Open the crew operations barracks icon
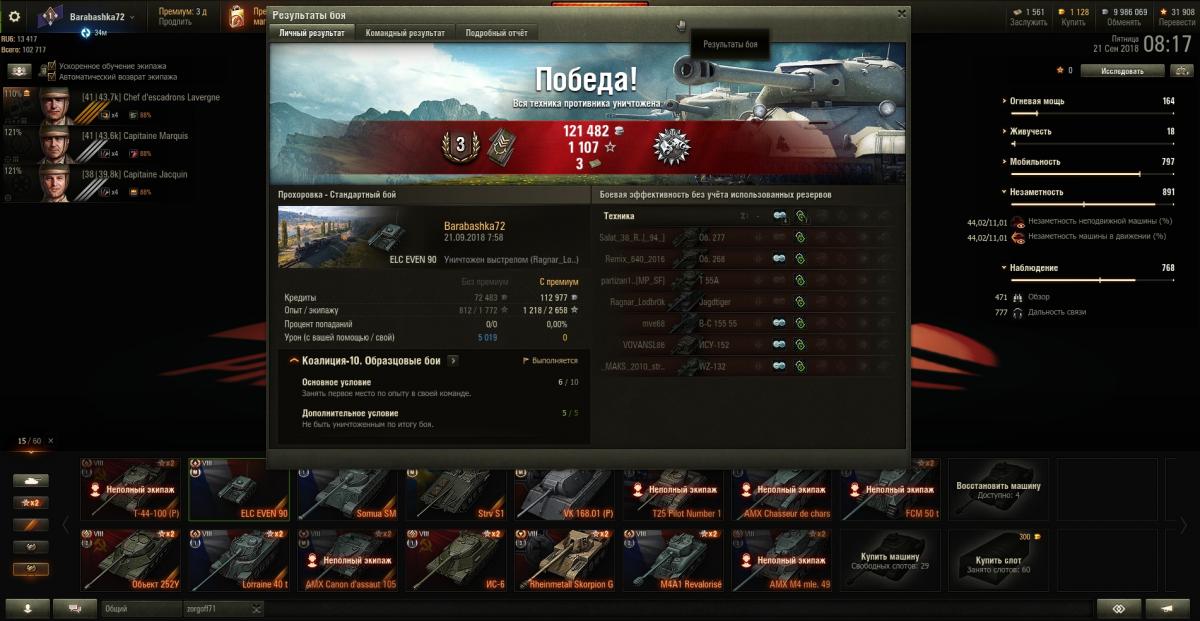This screenshot has width=1200, height=621. click(x=19, y=71)
